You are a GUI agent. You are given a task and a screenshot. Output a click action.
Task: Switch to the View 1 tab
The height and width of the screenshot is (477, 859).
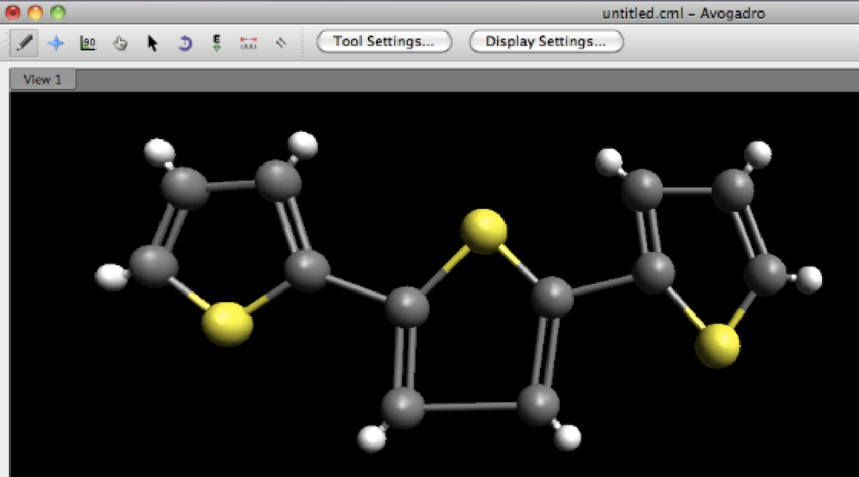pyautogui.click(x=42, y=80)
